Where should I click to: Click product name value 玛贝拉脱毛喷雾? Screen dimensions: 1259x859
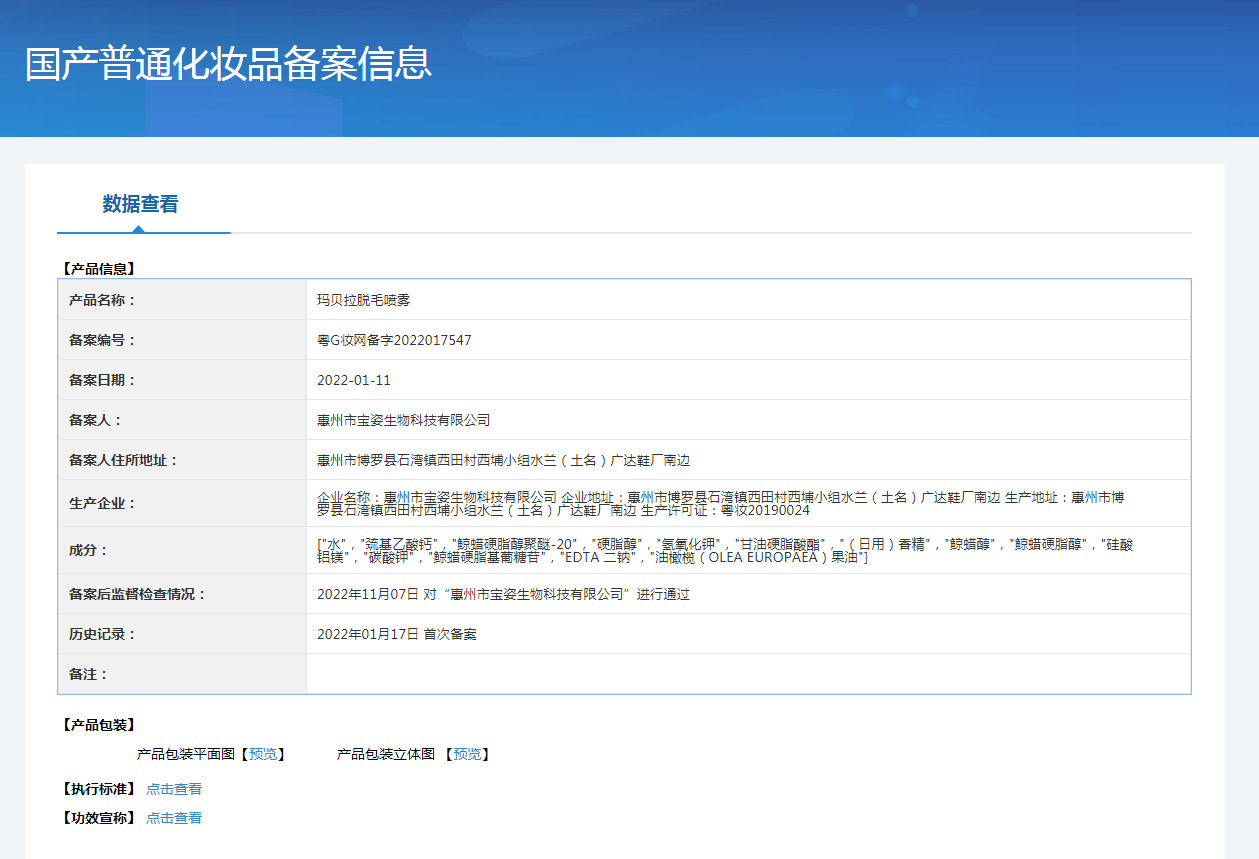(363, 300)
